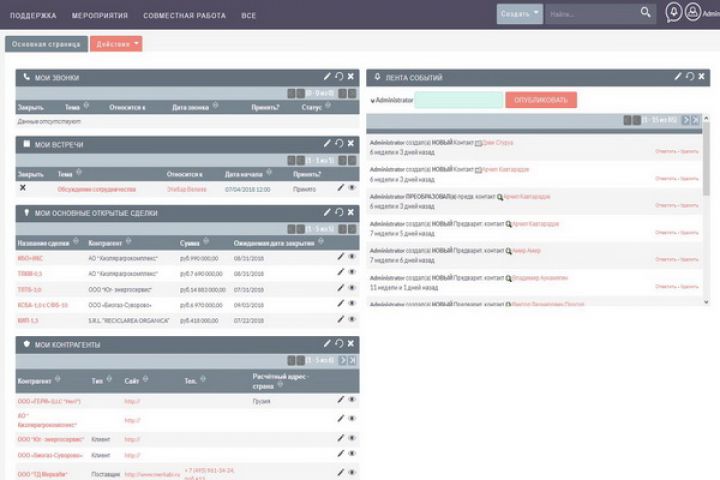Open the Действия dropdown
720x480 pixels.
point(116,44)
